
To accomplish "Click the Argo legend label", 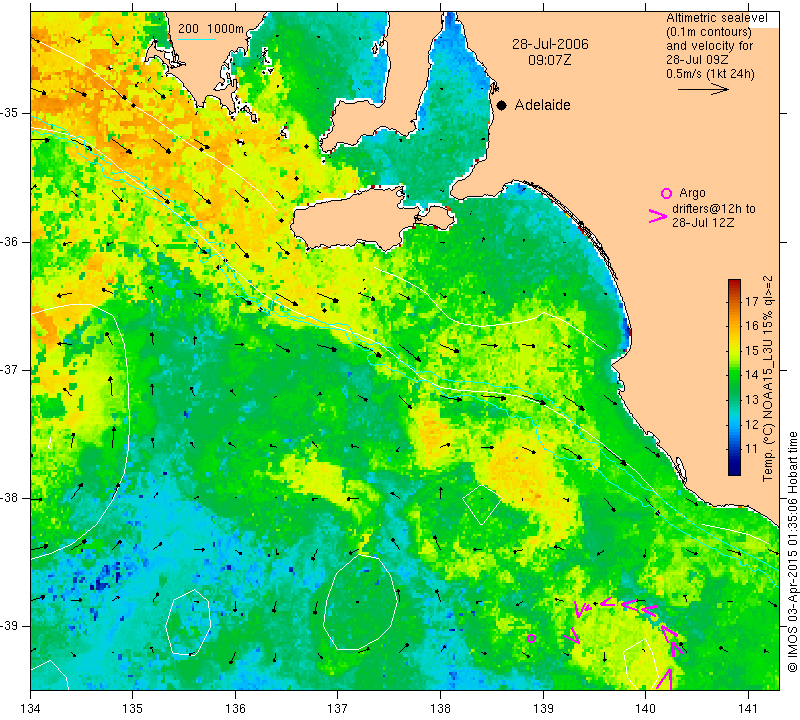I will [x=692, y=193].
